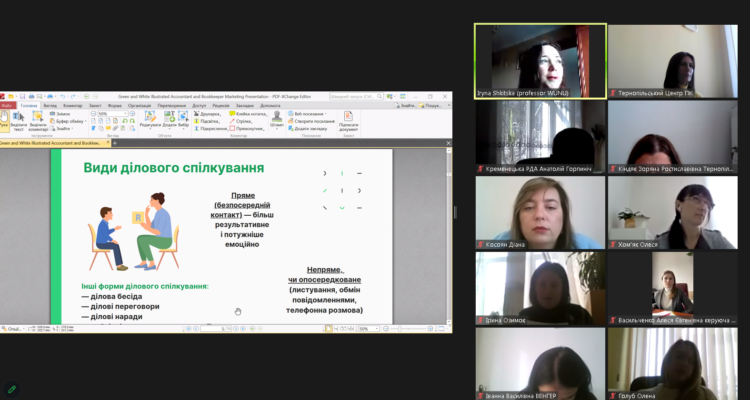Open the File (Файл) menu
The height and width of the screenshot is (400, 750).
point(7,105)
